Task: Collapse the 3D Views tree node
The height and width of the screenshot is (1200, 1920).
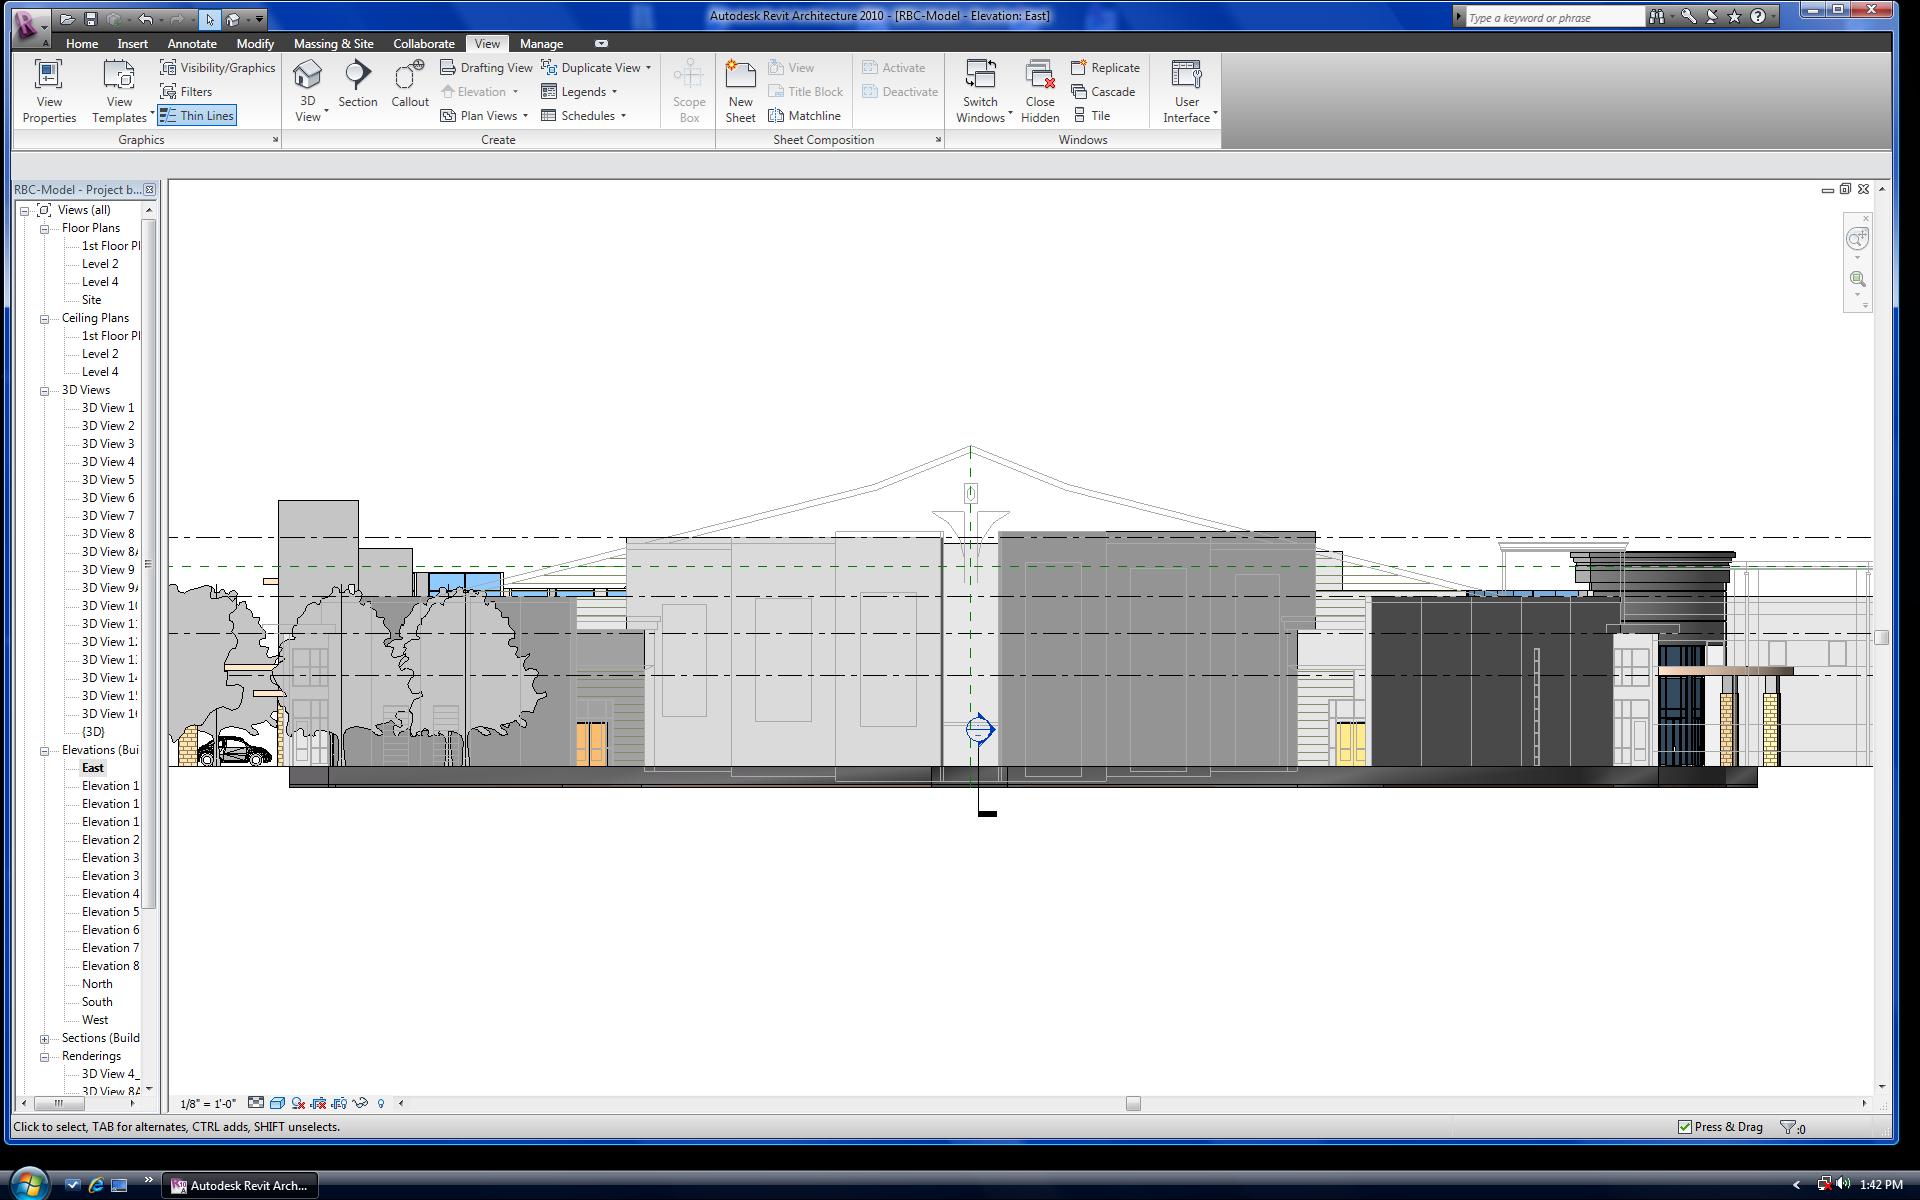Action: tap(45, 390)
